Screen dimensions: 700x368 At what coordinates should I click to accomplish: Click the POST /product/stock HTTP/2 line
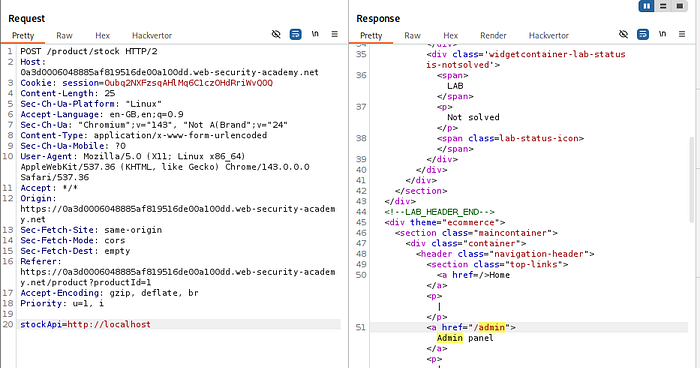89,51
